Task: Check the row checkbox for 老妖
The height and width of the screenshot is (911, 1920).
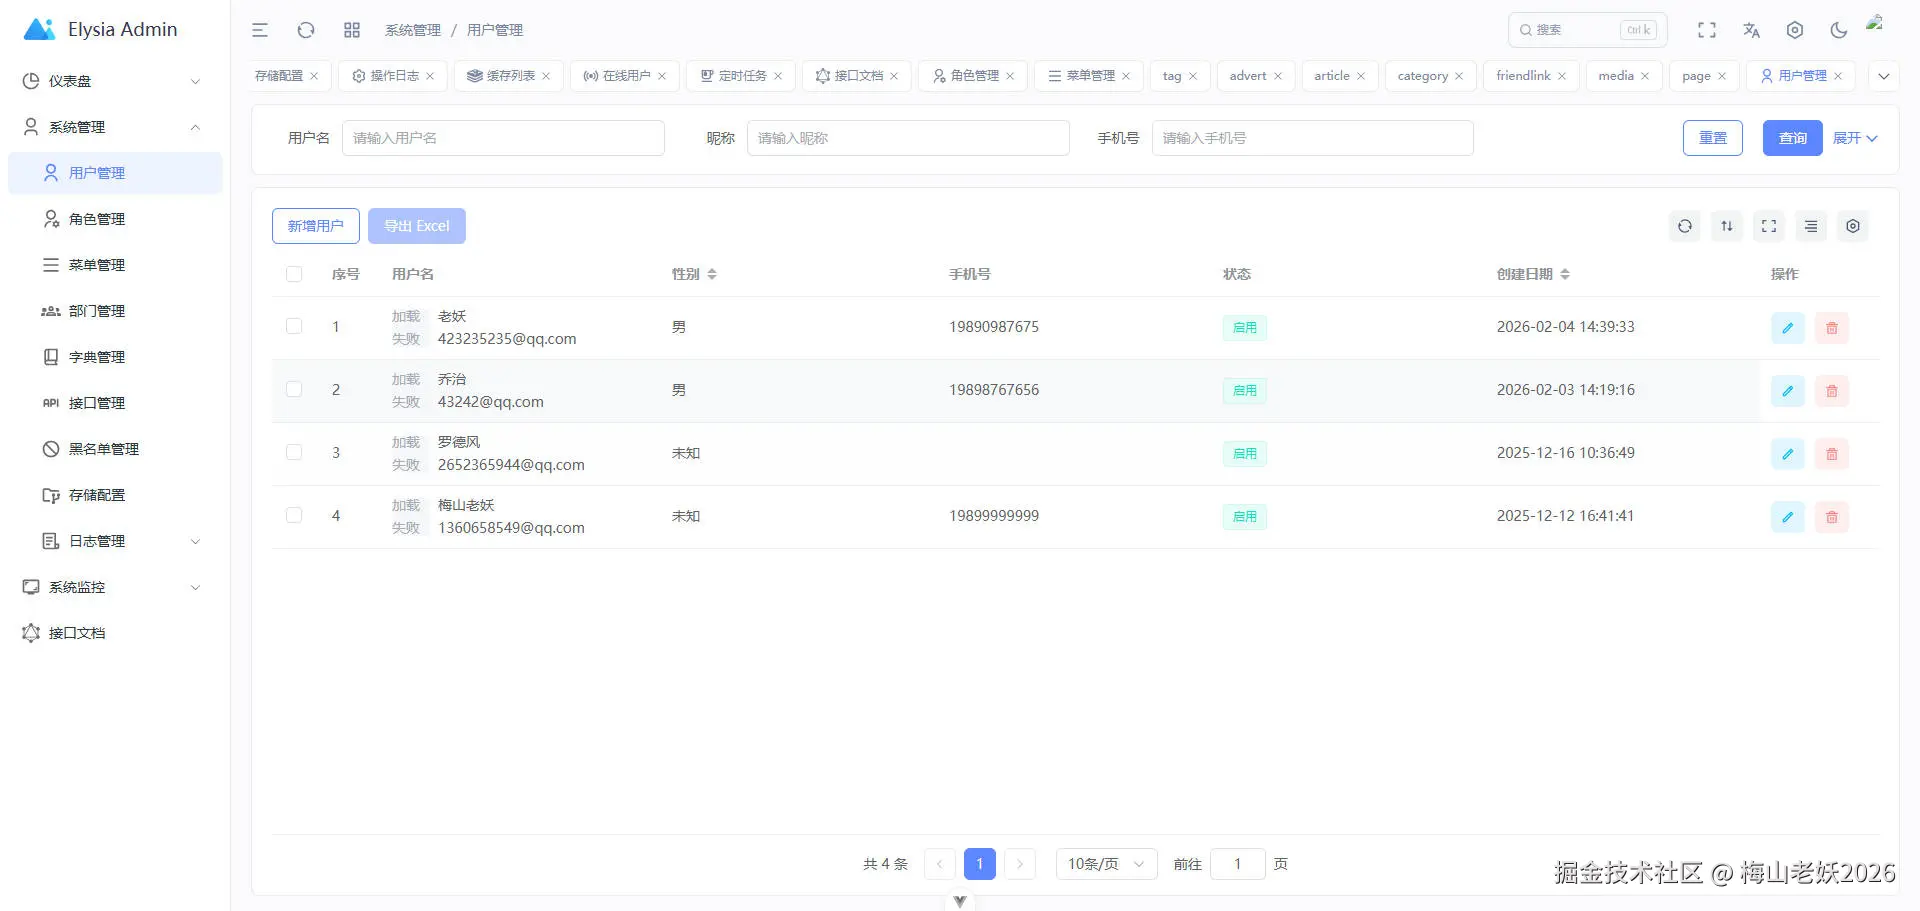Action: click(294, 326)
